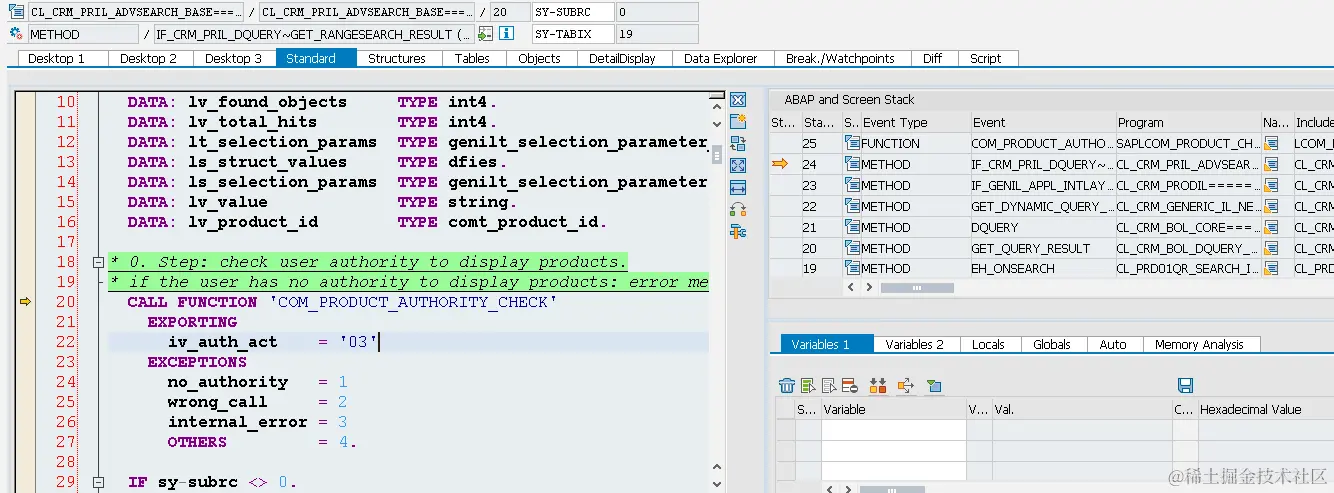Image resolution: width=1334 pixels, height=493 pixels.
Task: Click the program icon in front of CL_CRM_PRIL_ADVSEARCH_BASE
Action: (x=16, y=12)
